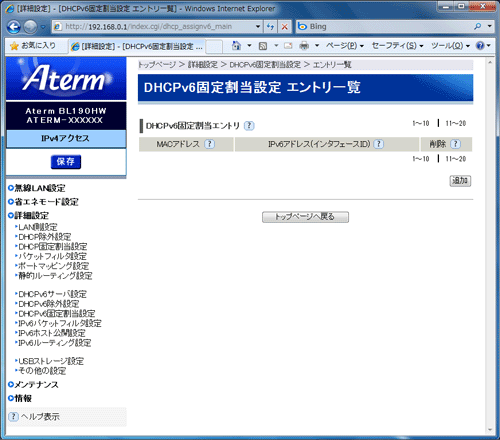Click the refresh icon in address bar
This screenshot has width=500, height=440.
(x=271, y=27)
